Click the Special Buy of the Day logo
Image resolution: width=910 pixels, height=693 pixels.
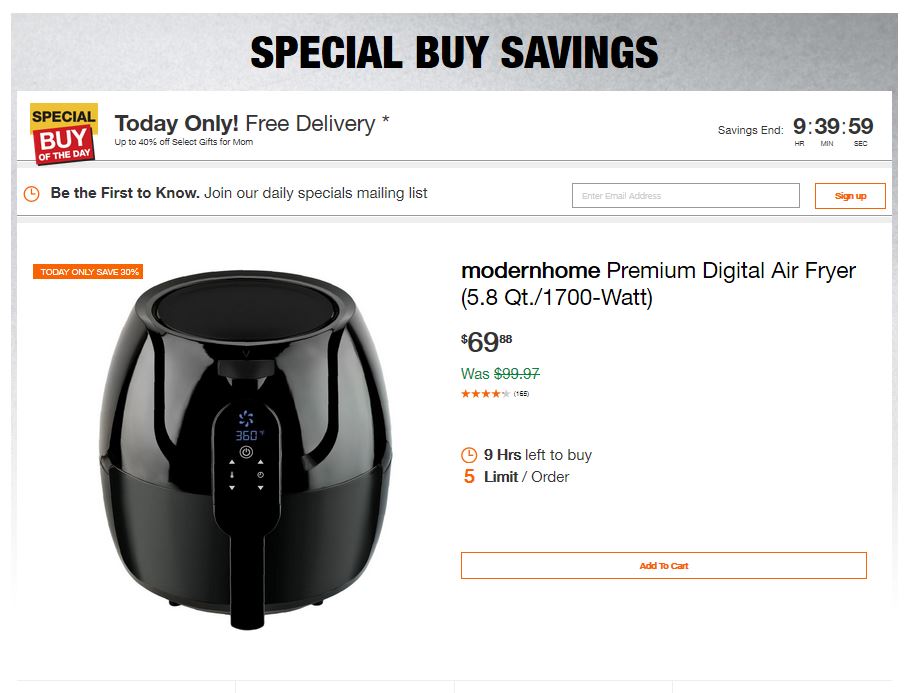[64, 133]
